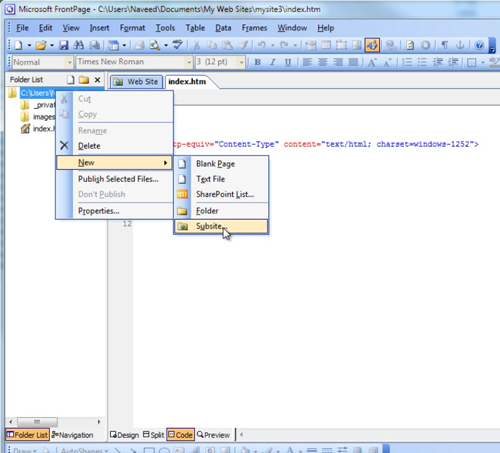Toggle Show All paragraph marks
500x453 pixels.
point(444,45)
